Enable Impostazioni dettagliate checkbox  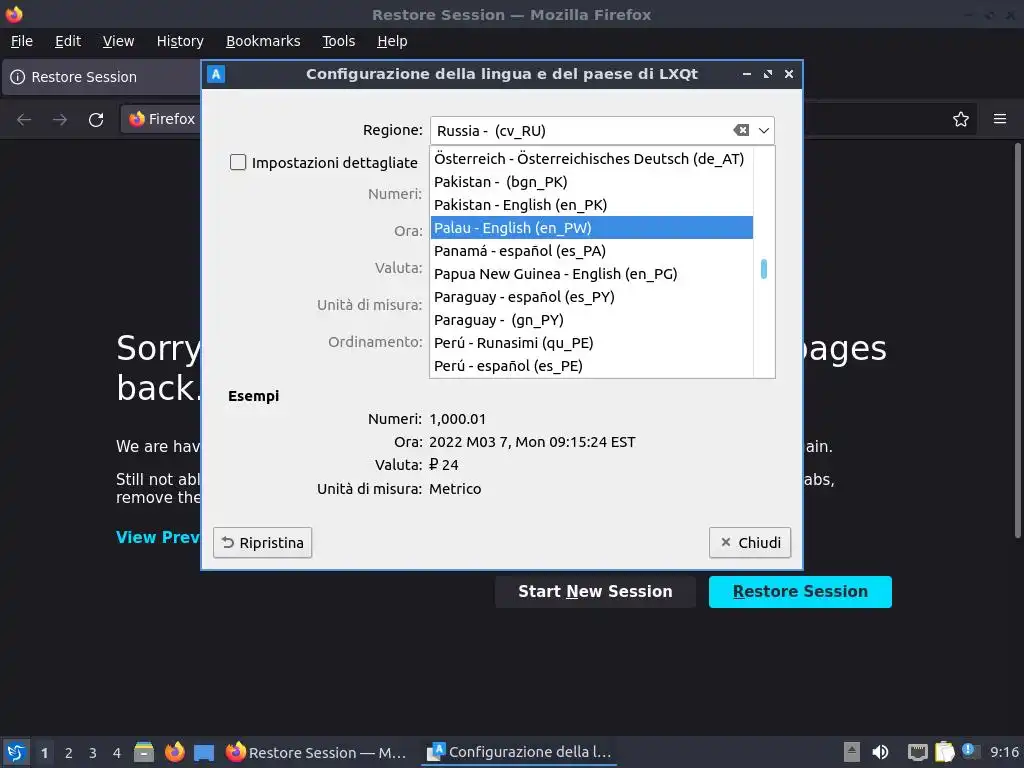pyautogui.click(x=238, y=163)
